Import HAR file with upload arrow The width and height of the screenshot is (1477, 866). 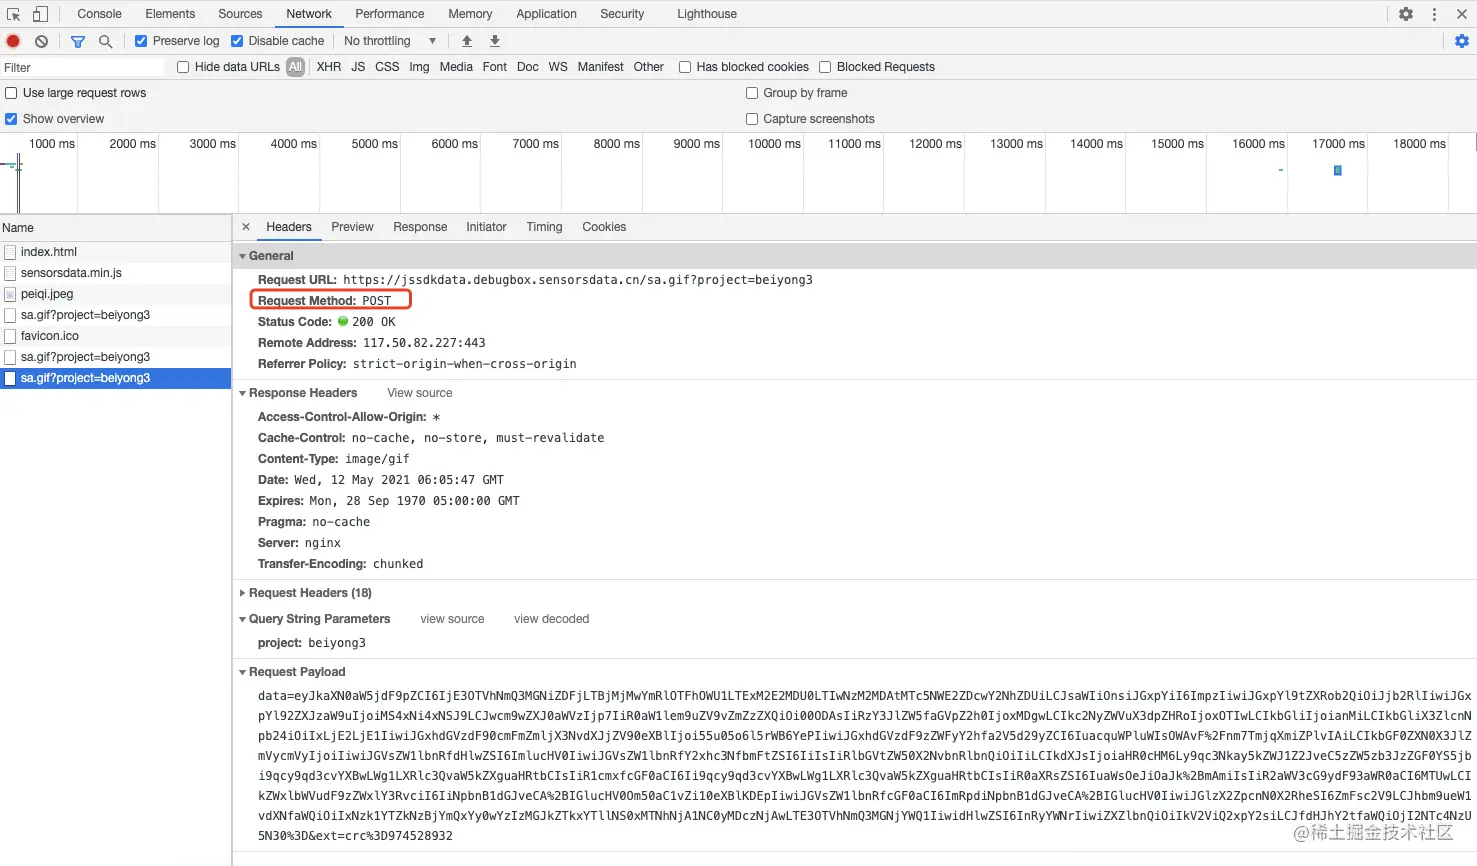coord(467,41)
